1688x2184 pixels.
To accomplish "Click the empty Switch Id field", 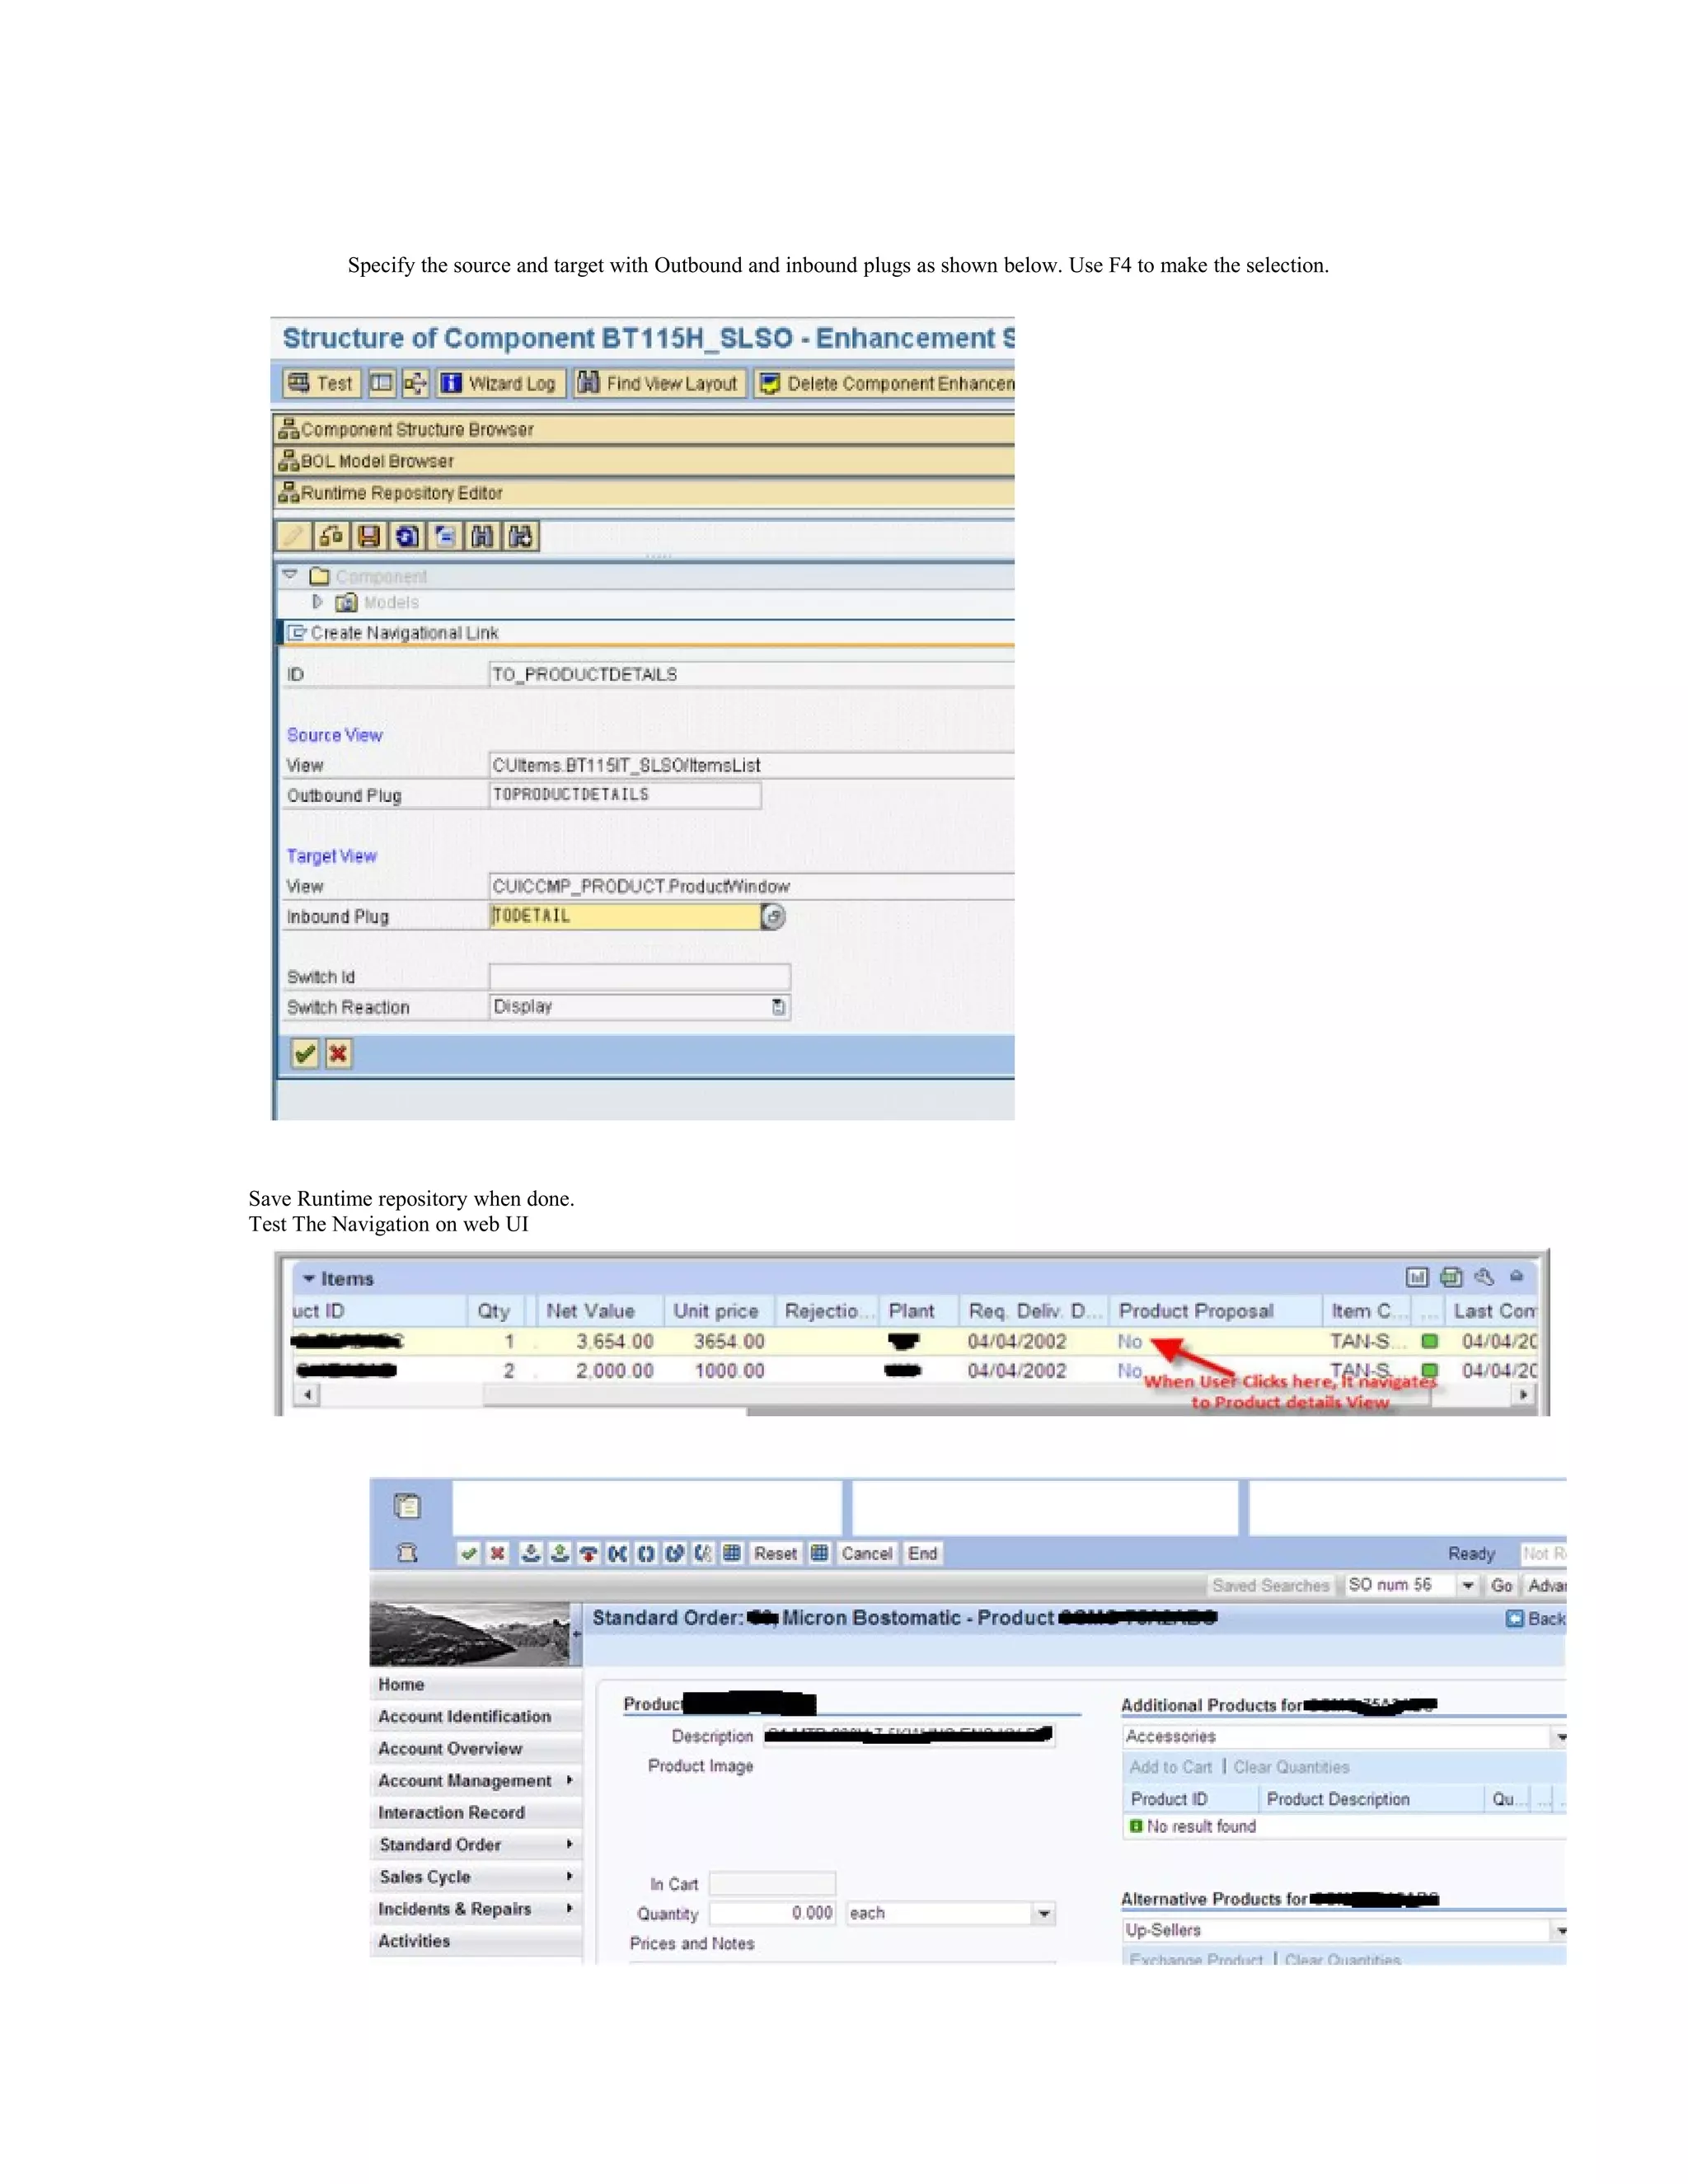I will 640,977.
